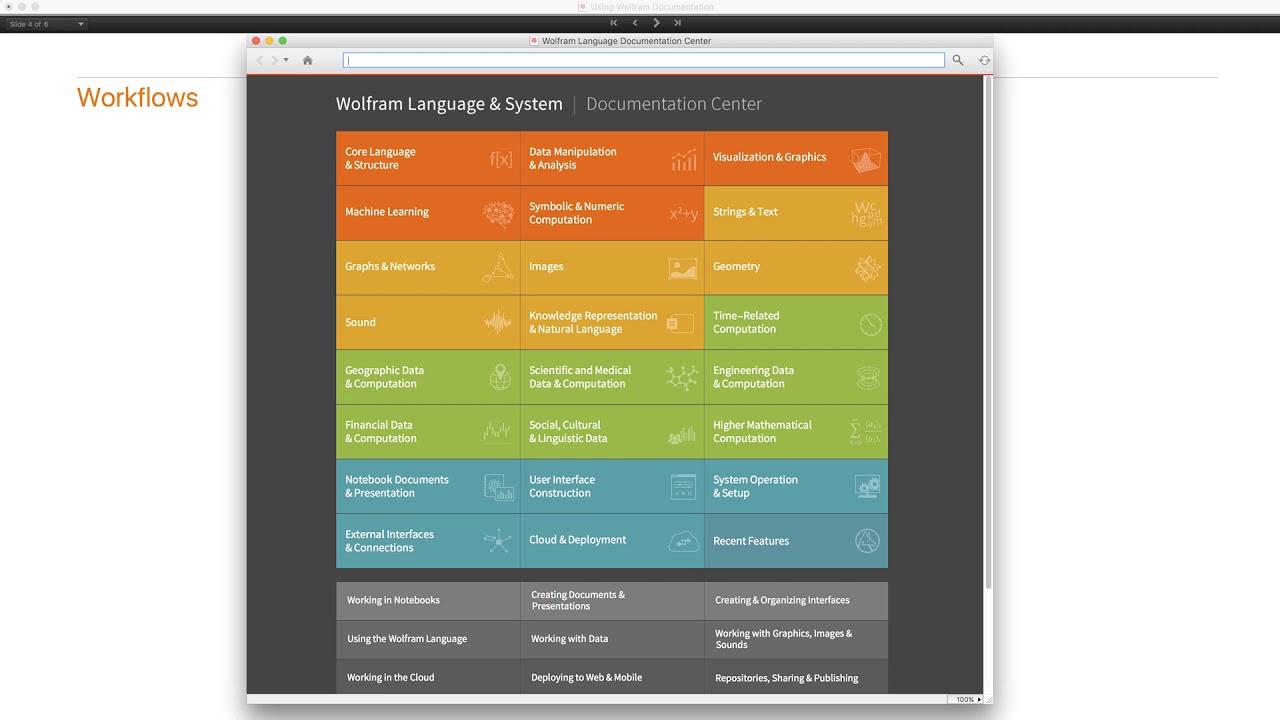Open Creating Documents & Presentations workflow
This screenshot has width=1280, height=720.
click(x=612, y=600)
